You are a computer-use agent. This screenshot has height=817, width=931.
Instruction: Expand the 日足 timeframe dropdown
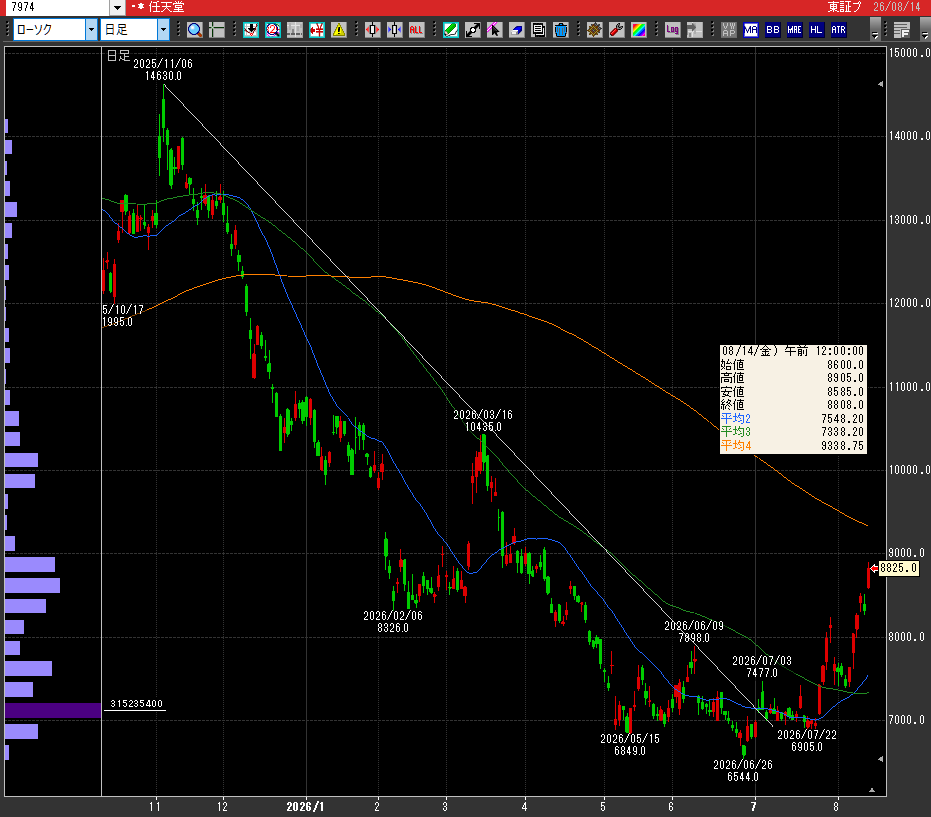[163, 30]
